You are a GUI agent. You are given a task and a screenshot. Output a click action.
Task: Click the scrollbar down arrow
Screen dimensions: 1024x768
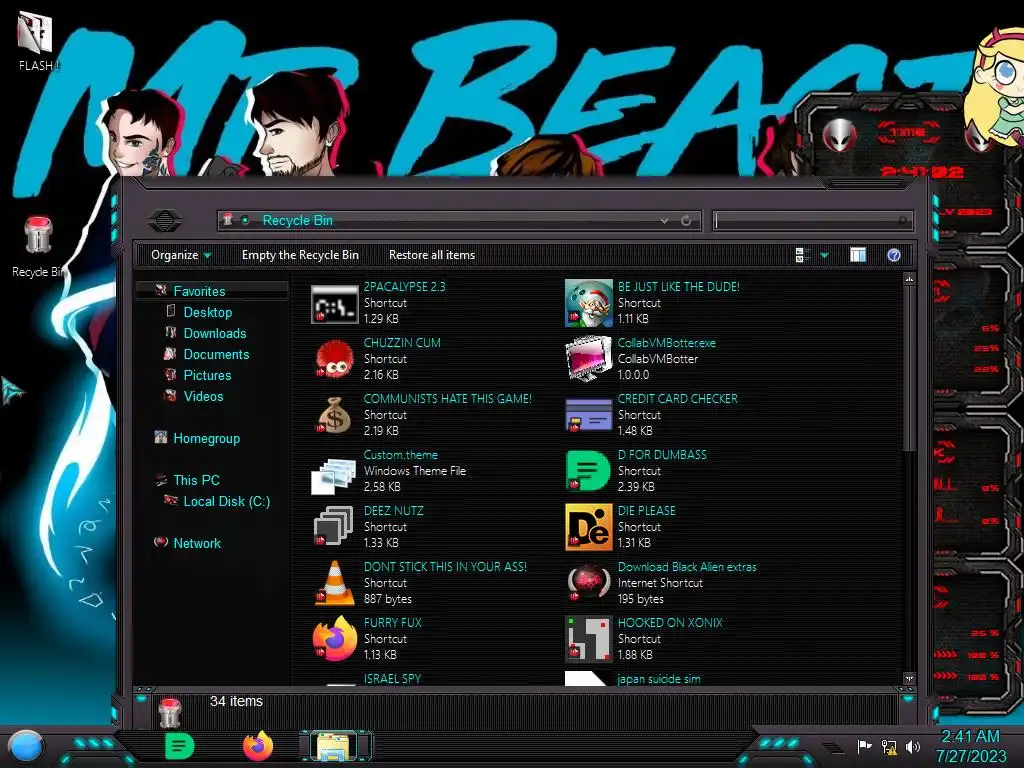[908, 679]
